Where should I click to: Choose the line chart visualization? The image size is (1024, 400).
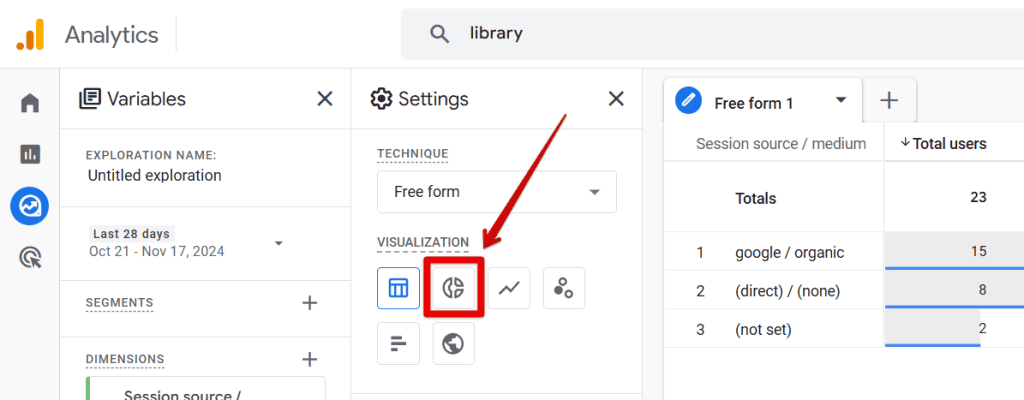point(509,288)
